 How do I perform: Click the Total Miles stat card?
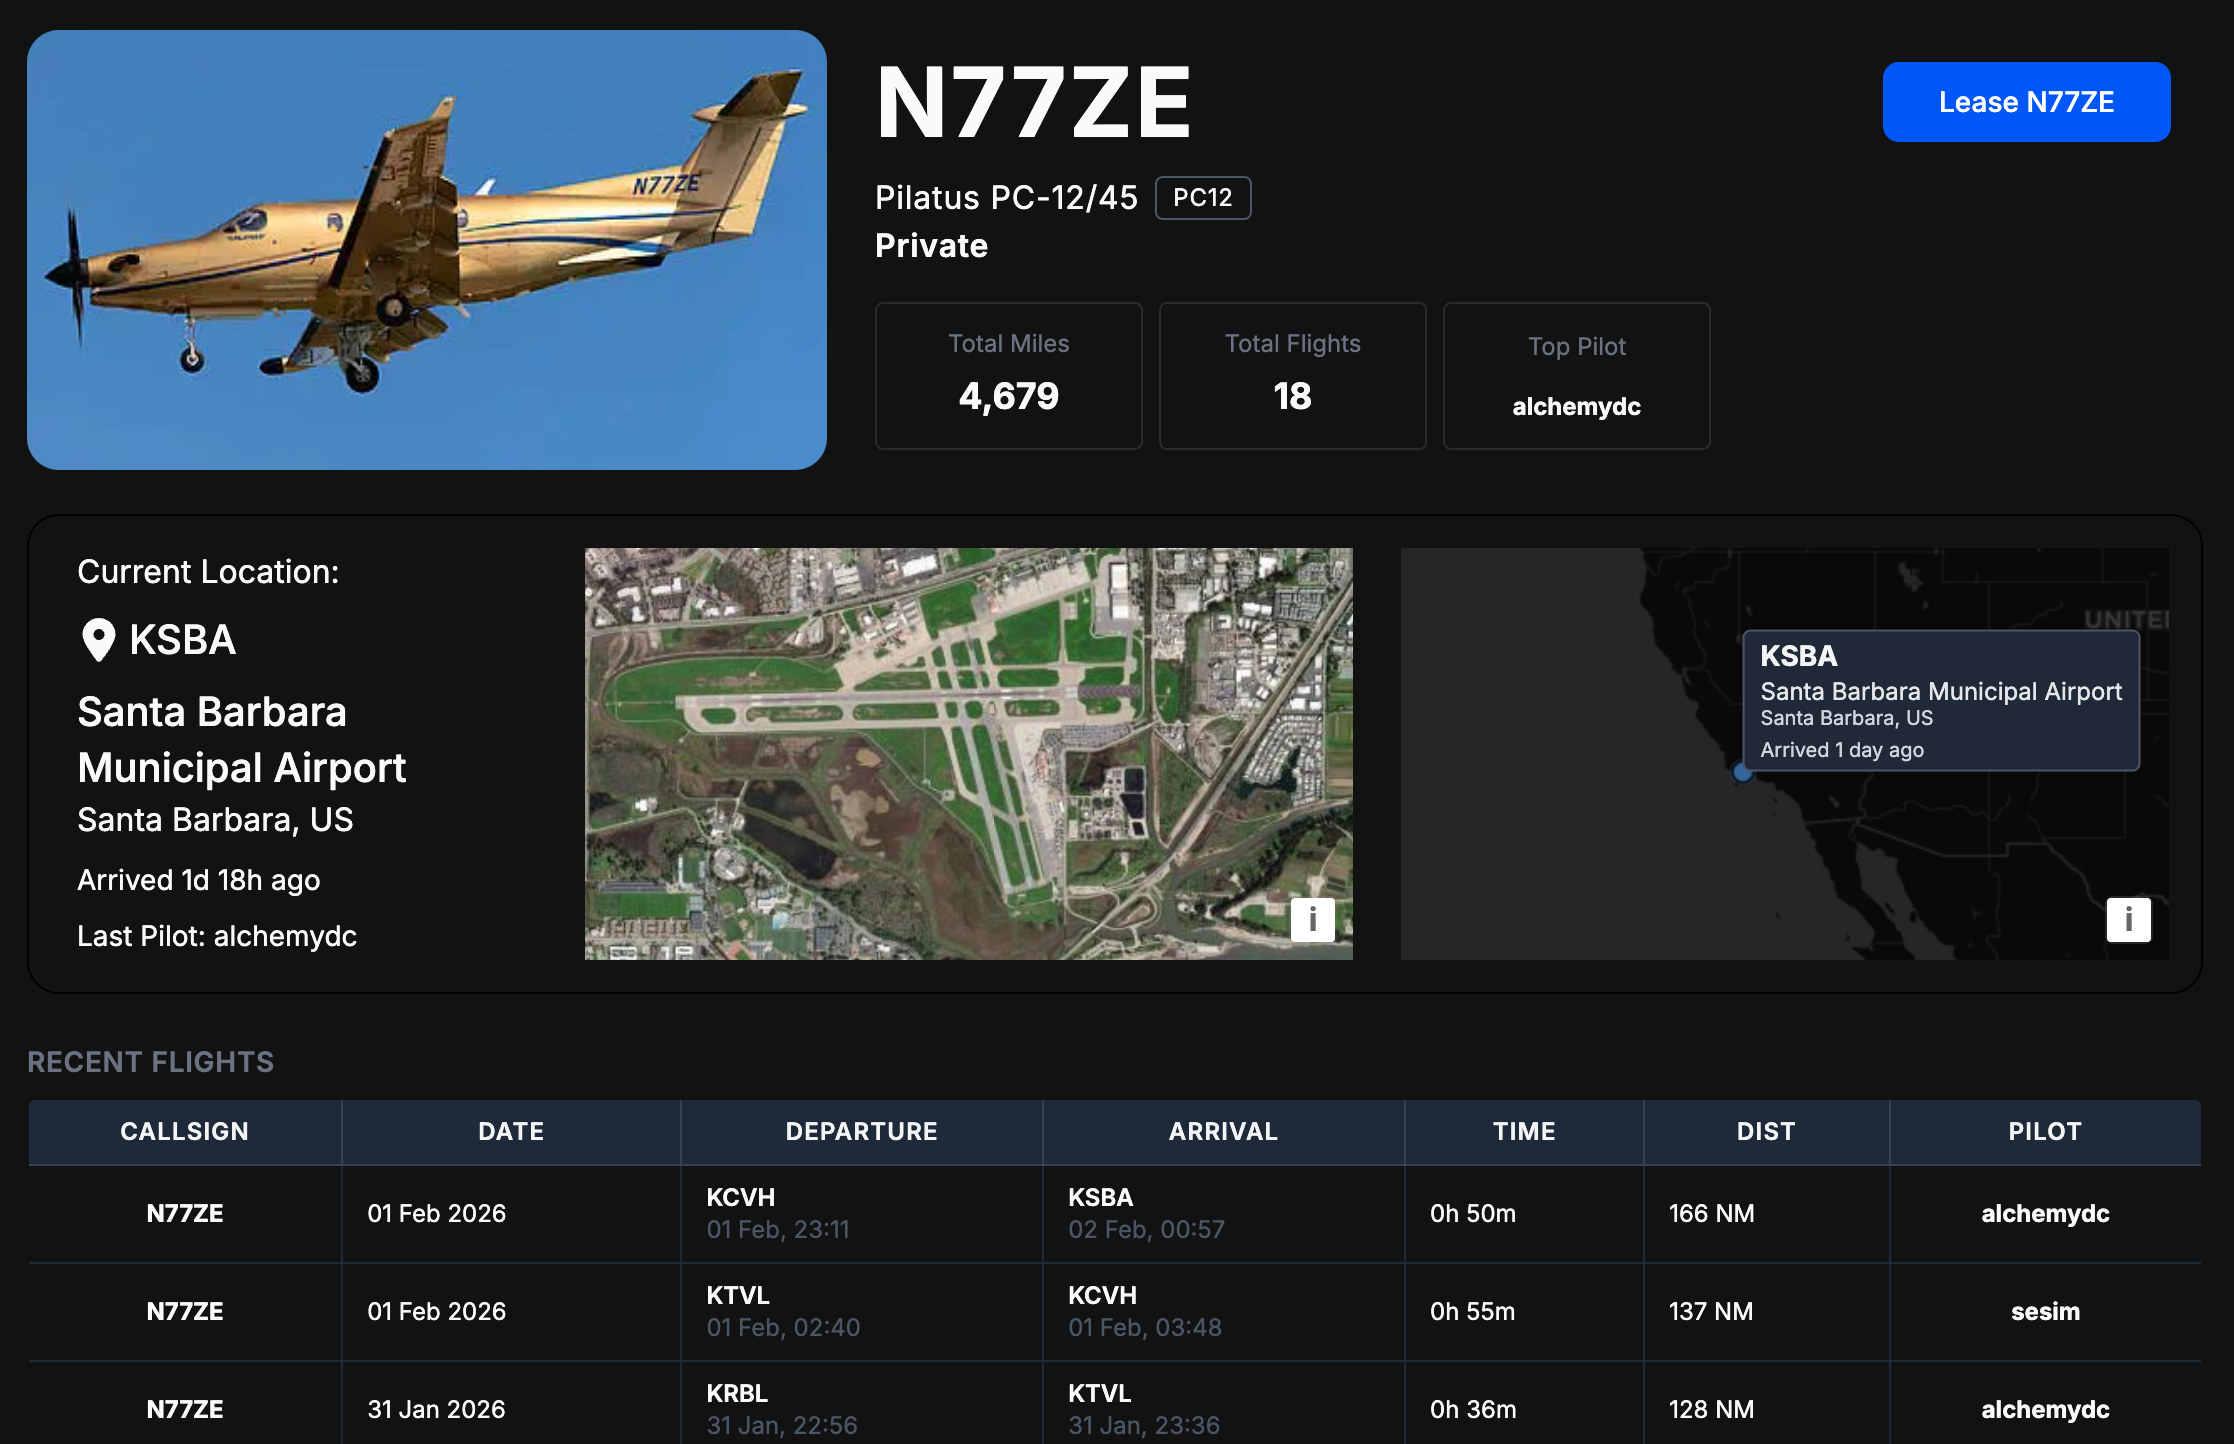click(1008, 375)
